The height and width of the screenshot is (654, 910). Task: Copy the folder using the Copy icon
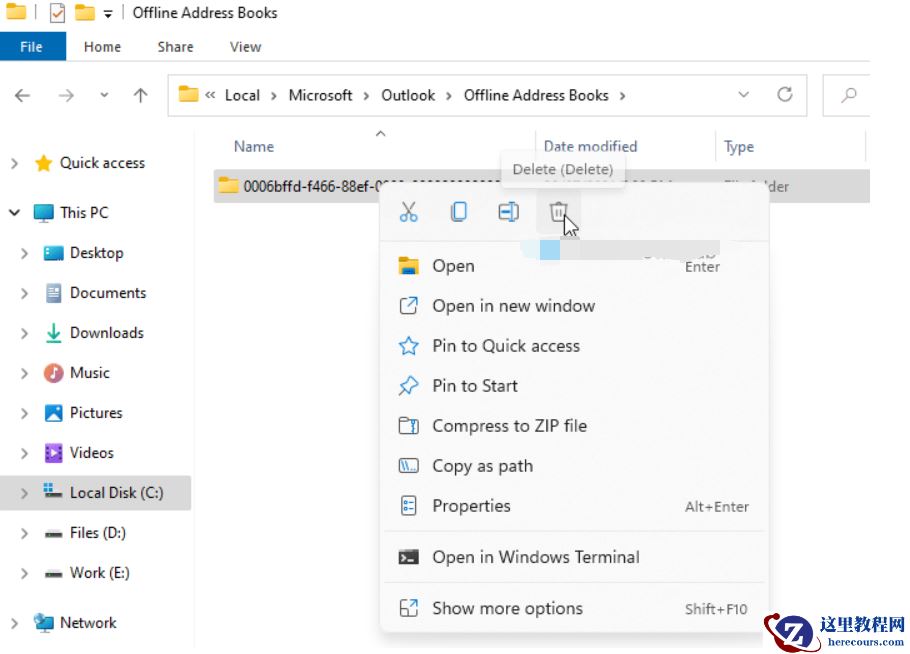[458, 212]
